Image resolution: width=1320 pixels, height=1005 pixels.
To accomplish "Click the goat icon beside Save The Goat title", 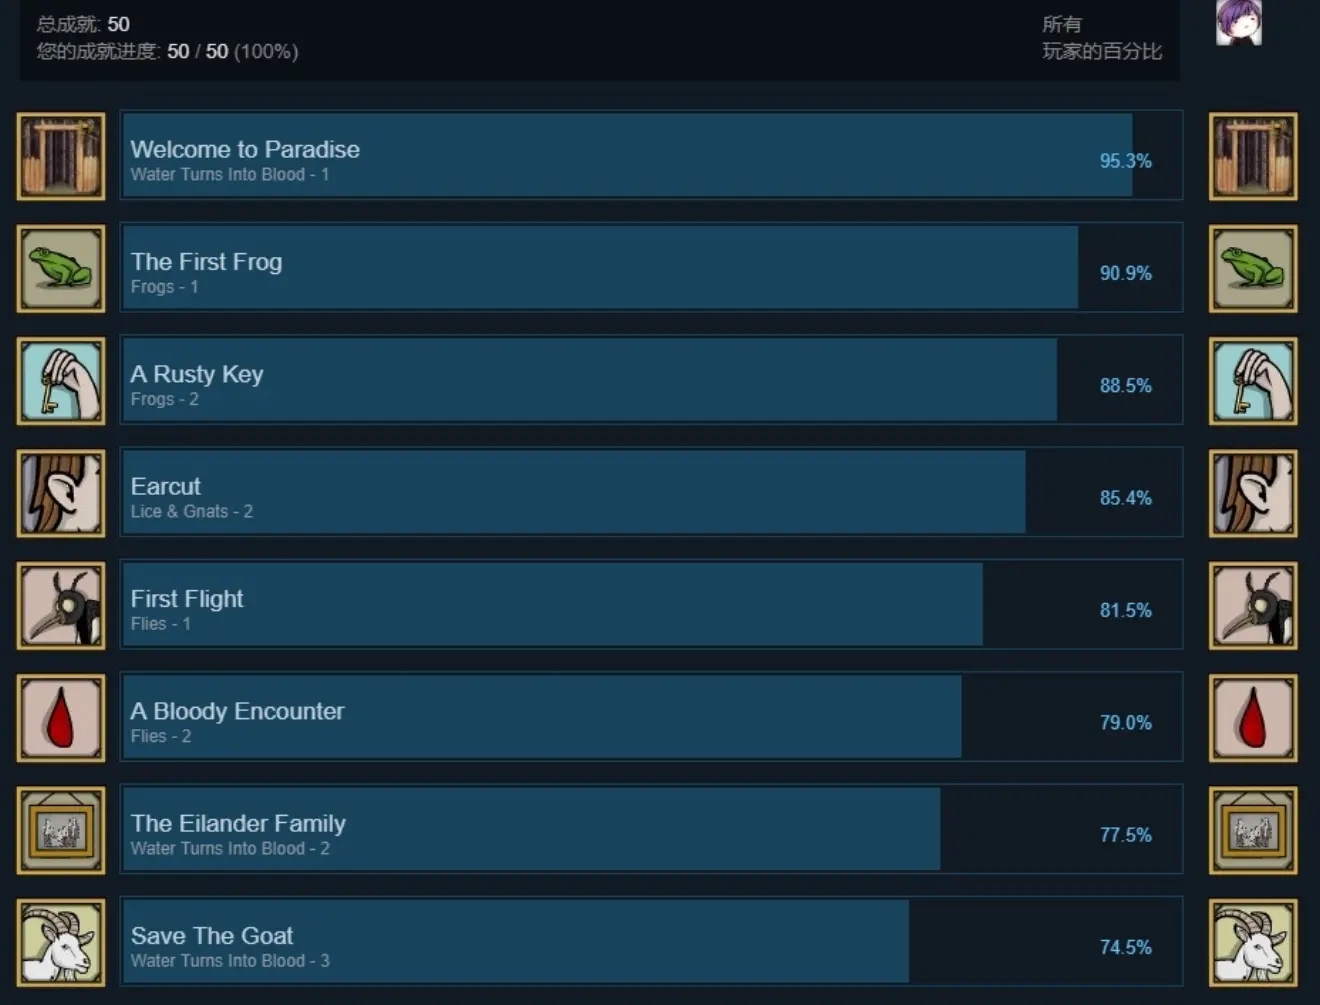I will coord(61,943).
